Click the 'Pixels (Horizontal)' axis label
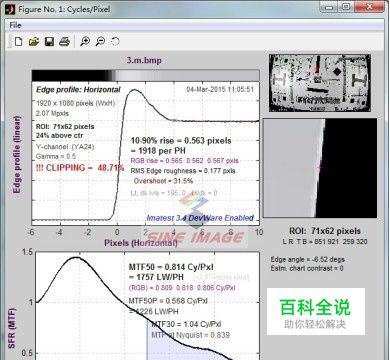The image size is (390, 360). (141, 243)
